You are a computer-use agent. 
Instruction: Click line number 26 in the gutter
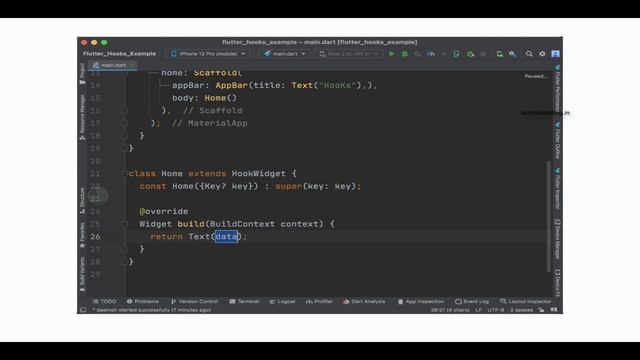pos(95,237)
